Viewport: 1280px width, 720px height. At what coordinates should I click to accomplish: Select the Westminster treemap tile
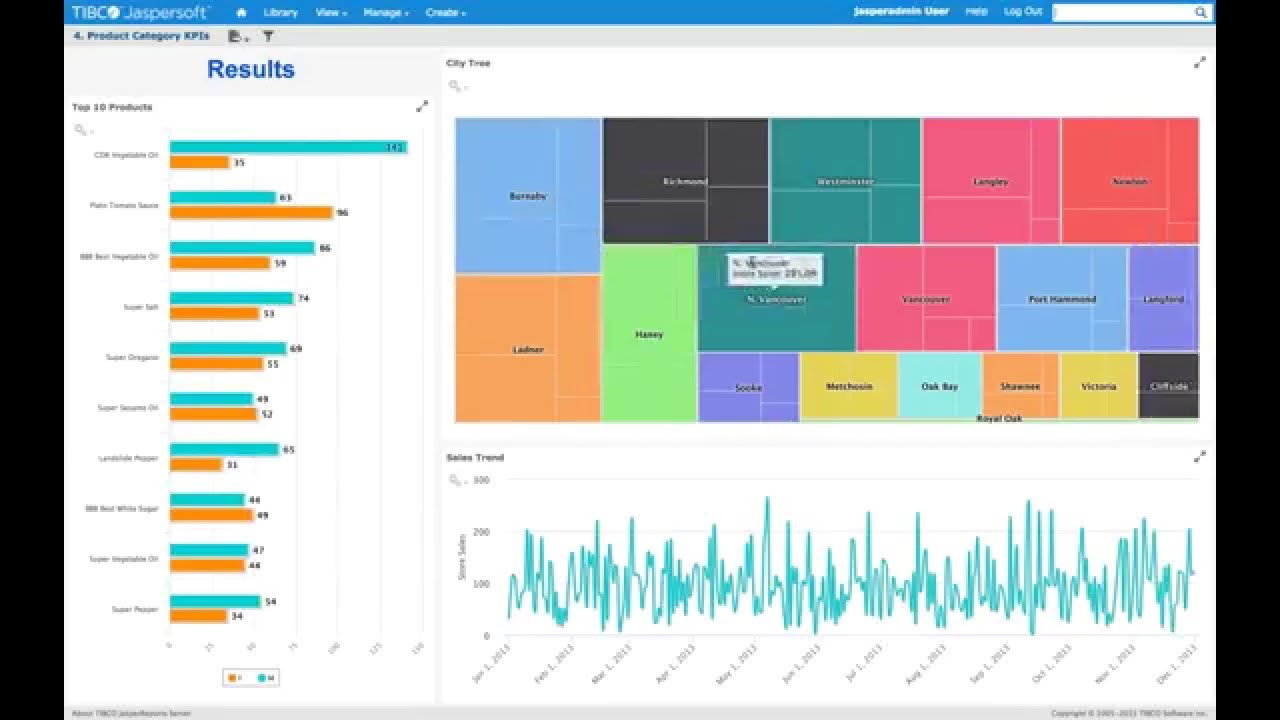point(845,181)
